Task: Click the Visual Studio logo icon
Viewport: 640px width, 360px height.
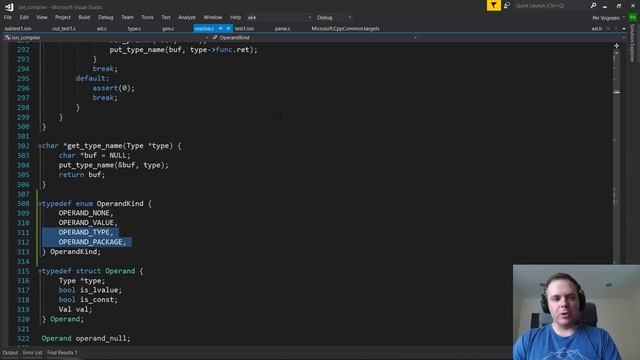Action: pyautogui.click(x=9, y=7)
